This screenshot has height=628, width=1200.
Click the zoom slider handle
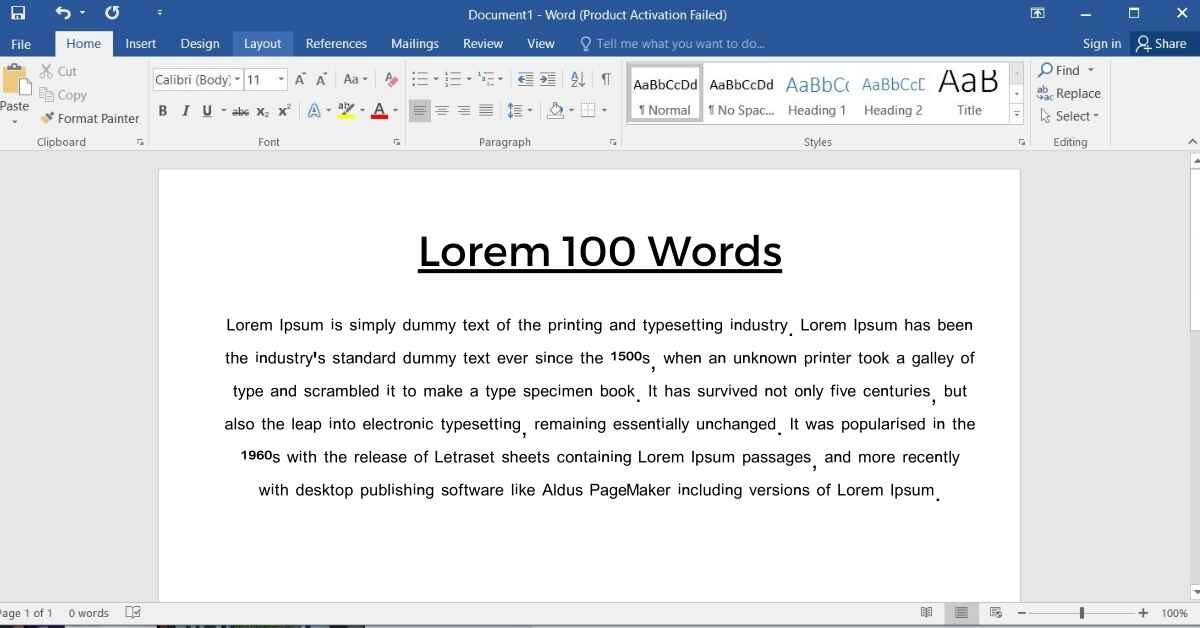click(x=1081, y=613)
